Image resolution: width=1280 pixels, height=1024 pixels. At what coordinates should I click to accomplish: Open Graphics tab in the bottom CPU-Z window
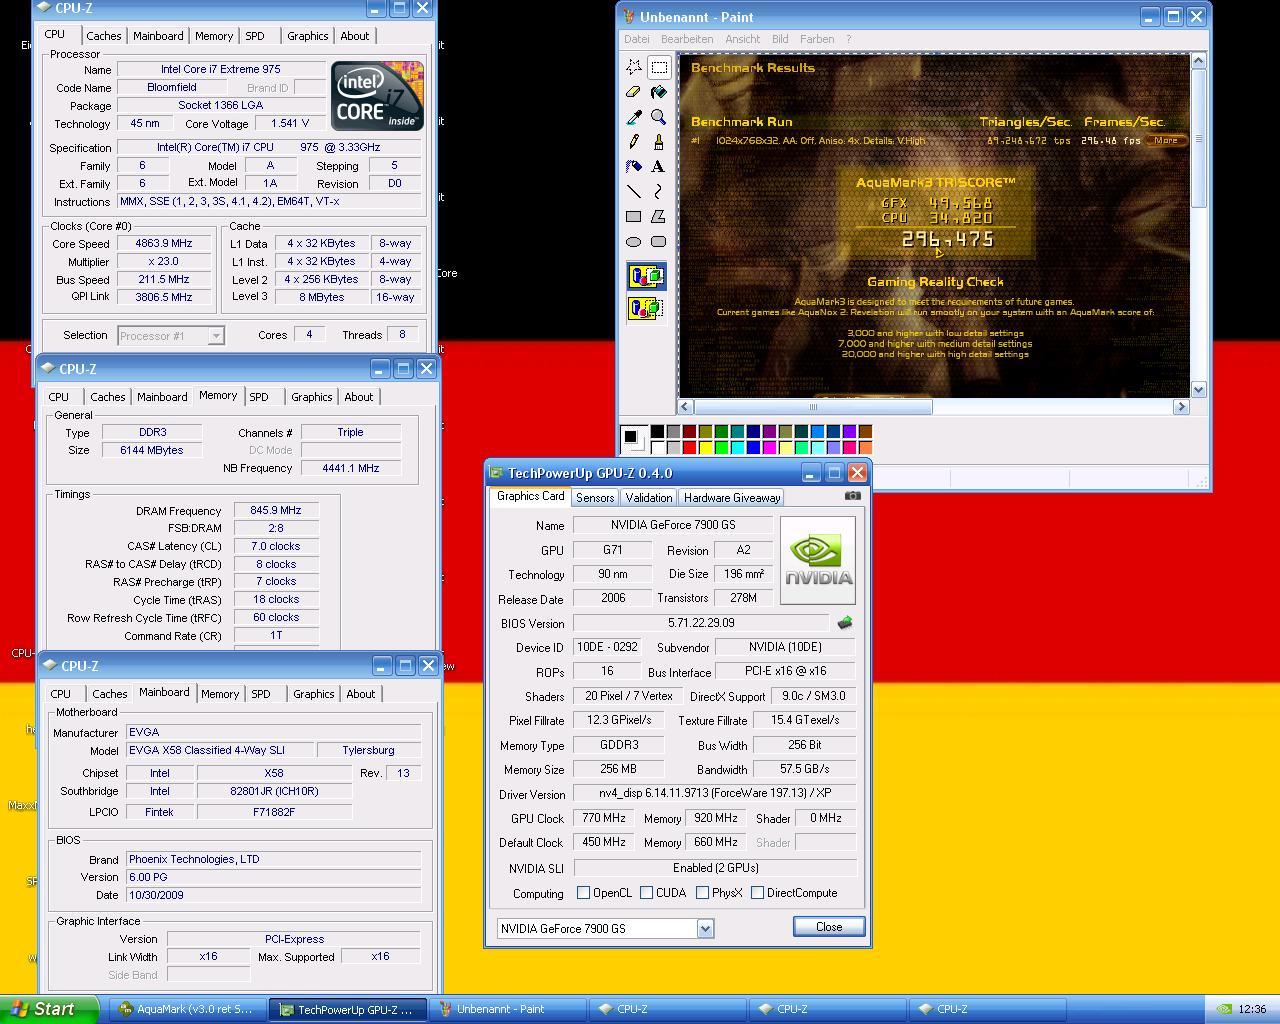(x=314, y=694)
